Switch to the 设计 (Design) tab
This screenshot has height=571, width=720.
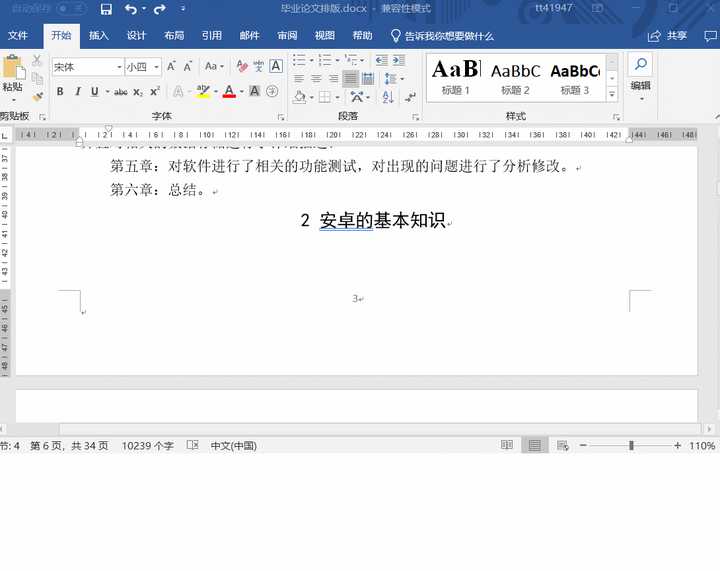click(136, 35)
